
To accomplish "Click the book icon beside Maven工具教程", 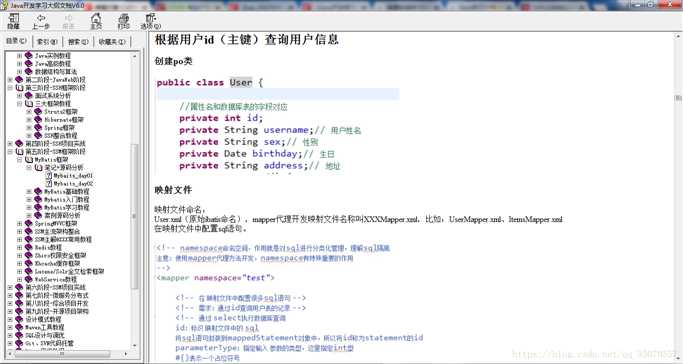I will 19,327.
